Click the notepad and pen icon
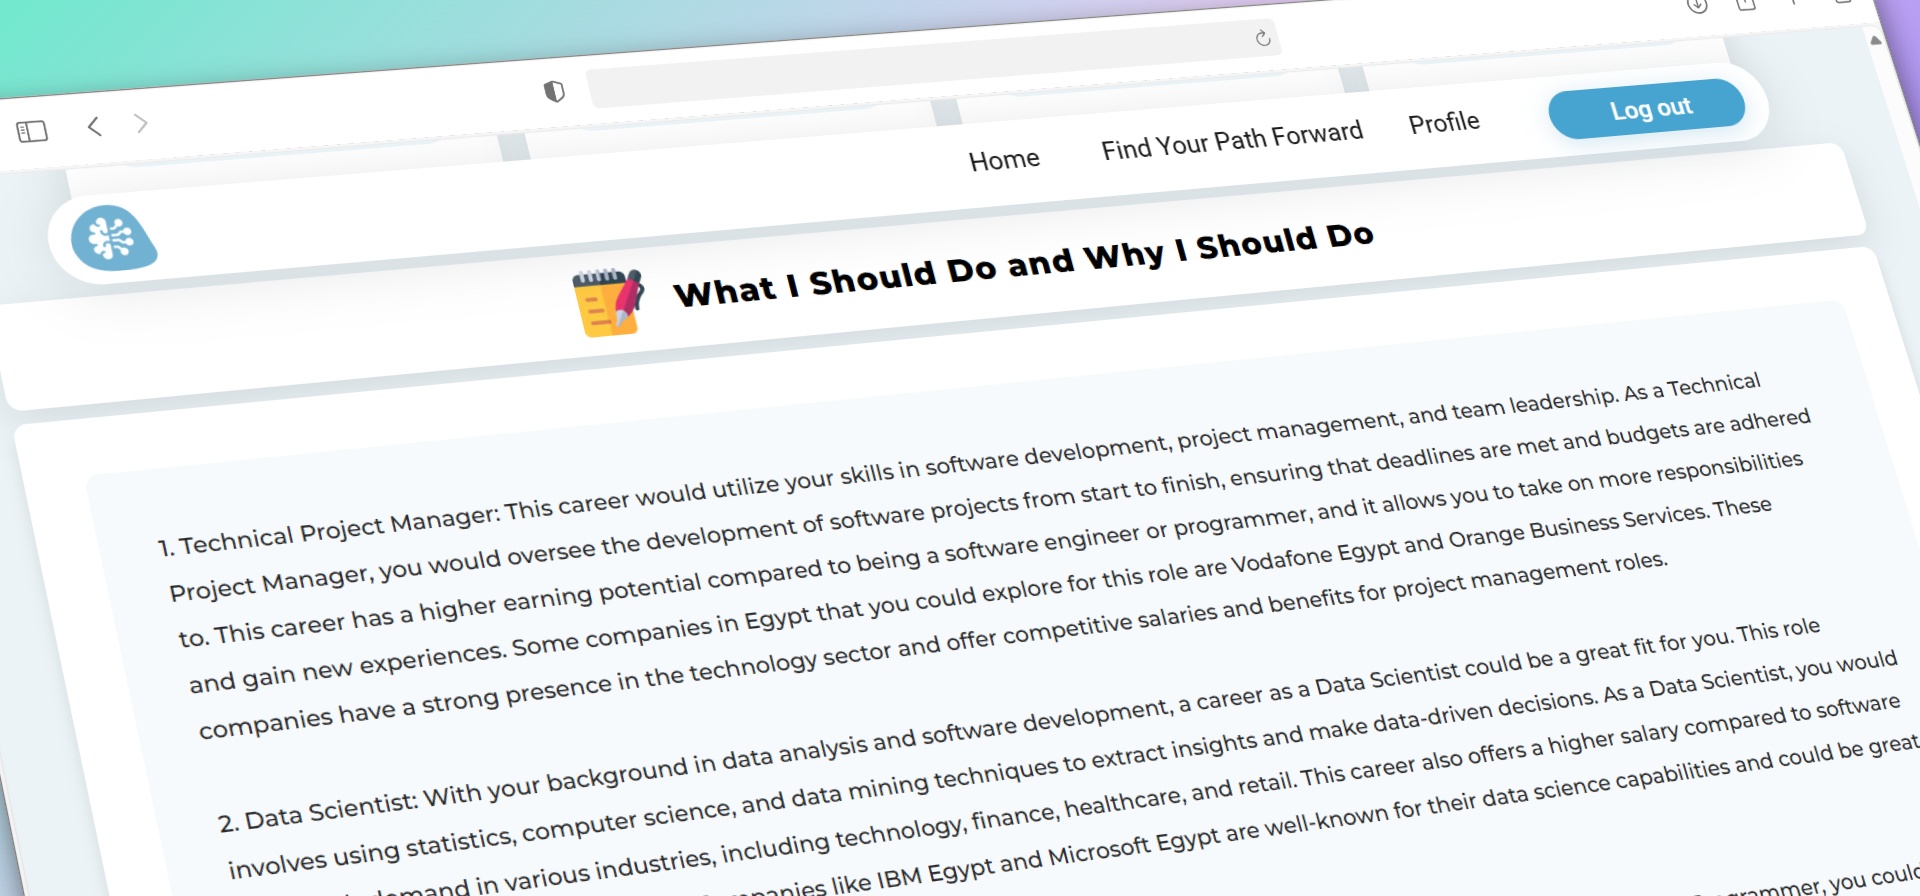Image resolution: width=1920 pixels, height=896 pixels. coord(608,301)
